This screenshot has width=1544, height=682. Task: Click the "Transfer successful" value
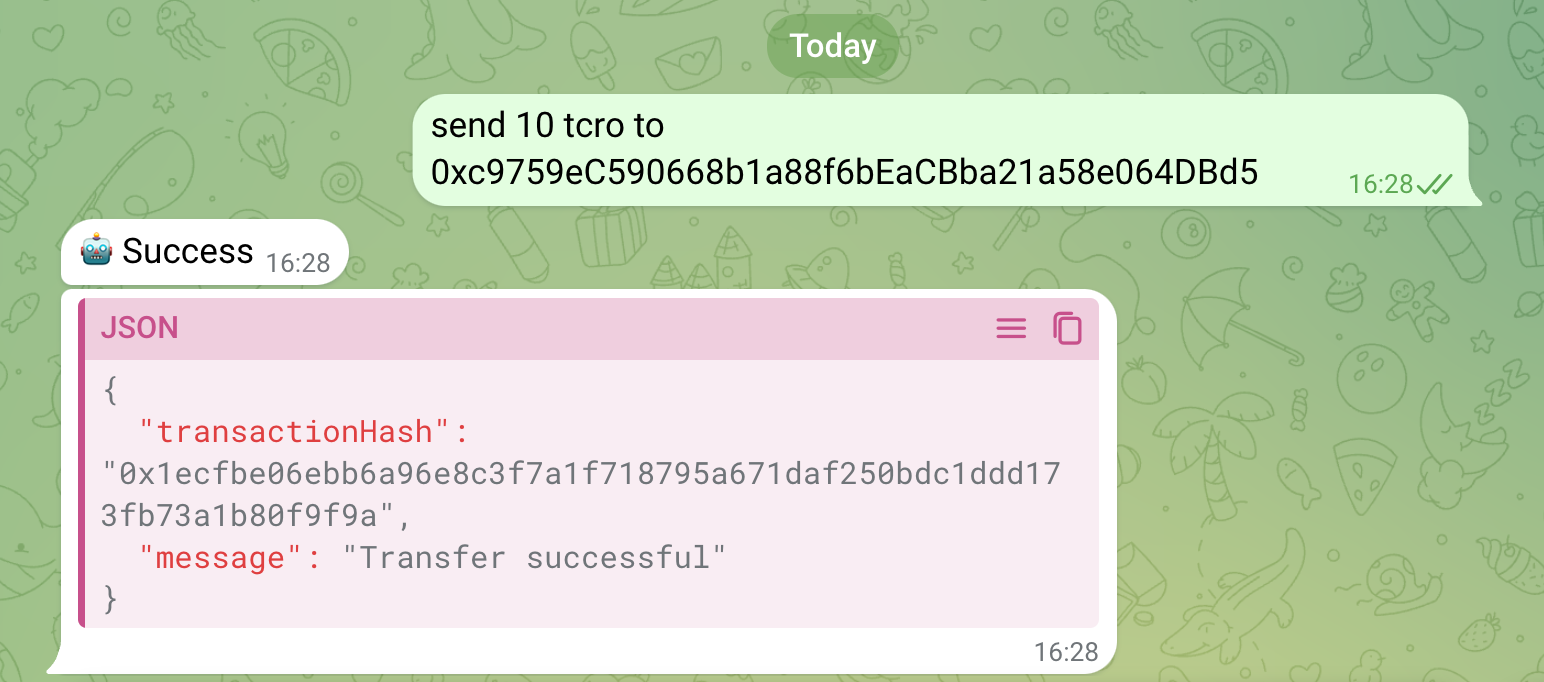[x=533, y=557]
